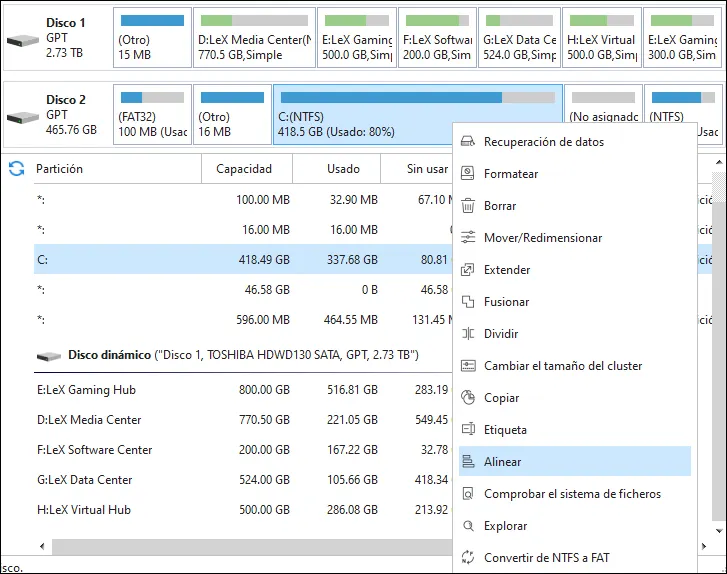
Task: Click the cluster size icon
Action: 468,365
